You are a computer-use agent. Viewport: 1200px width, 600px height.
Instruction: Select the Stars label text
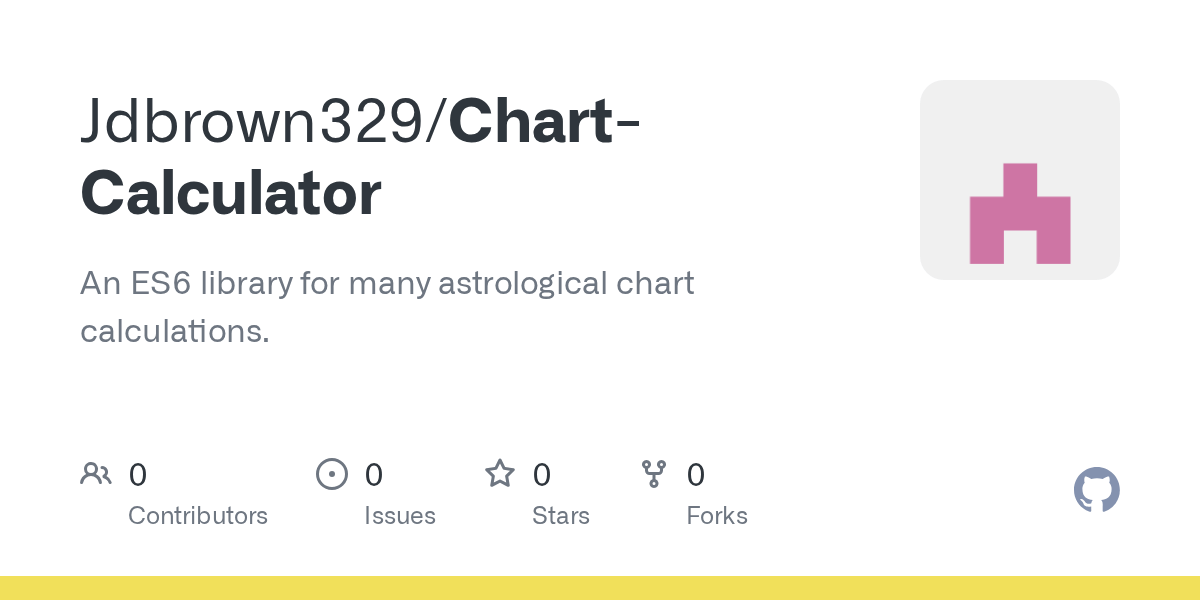click(x=561, y=516)
